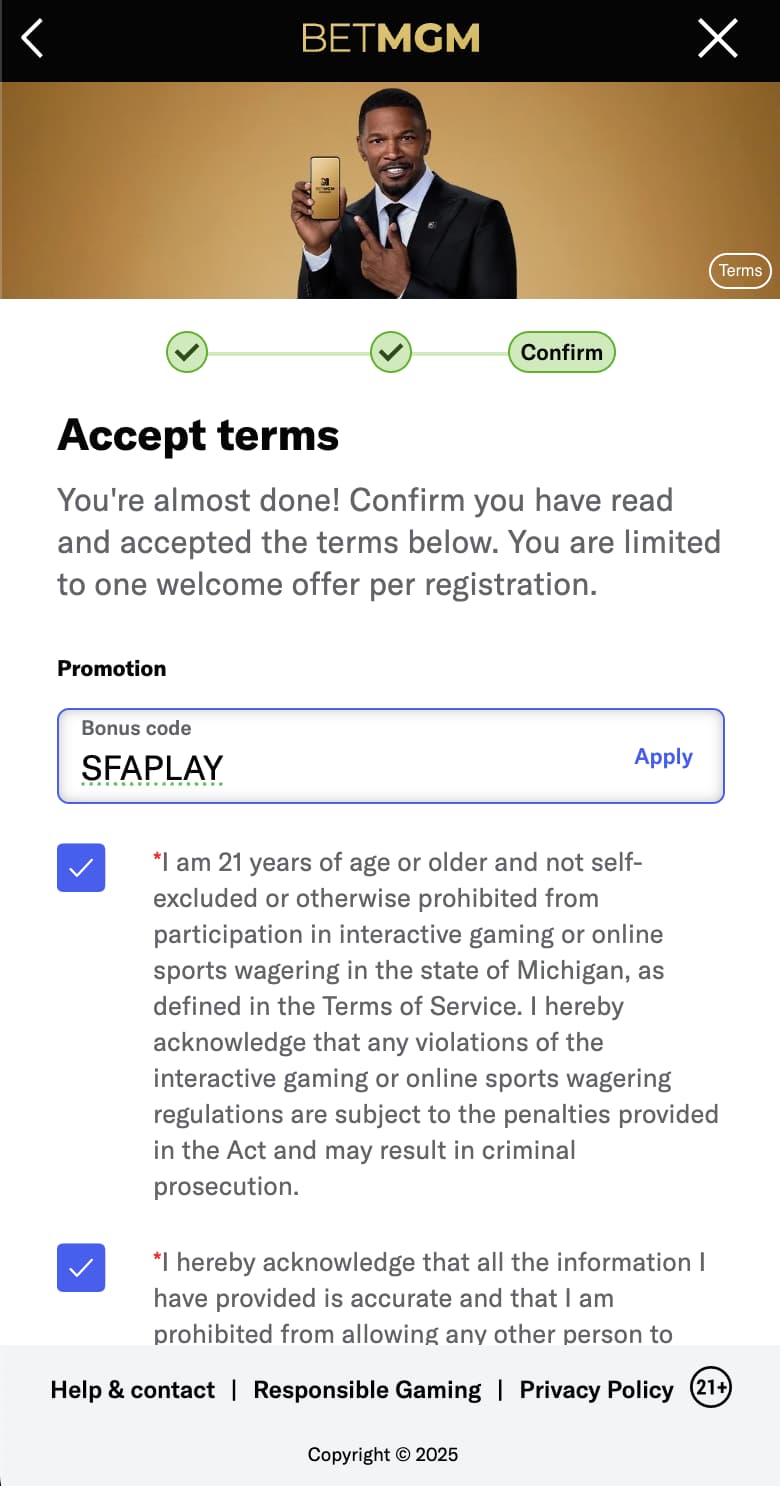Open Privacy Policy link
780x1486 pixels.
pyautogui.click(x=596, y=1390)
